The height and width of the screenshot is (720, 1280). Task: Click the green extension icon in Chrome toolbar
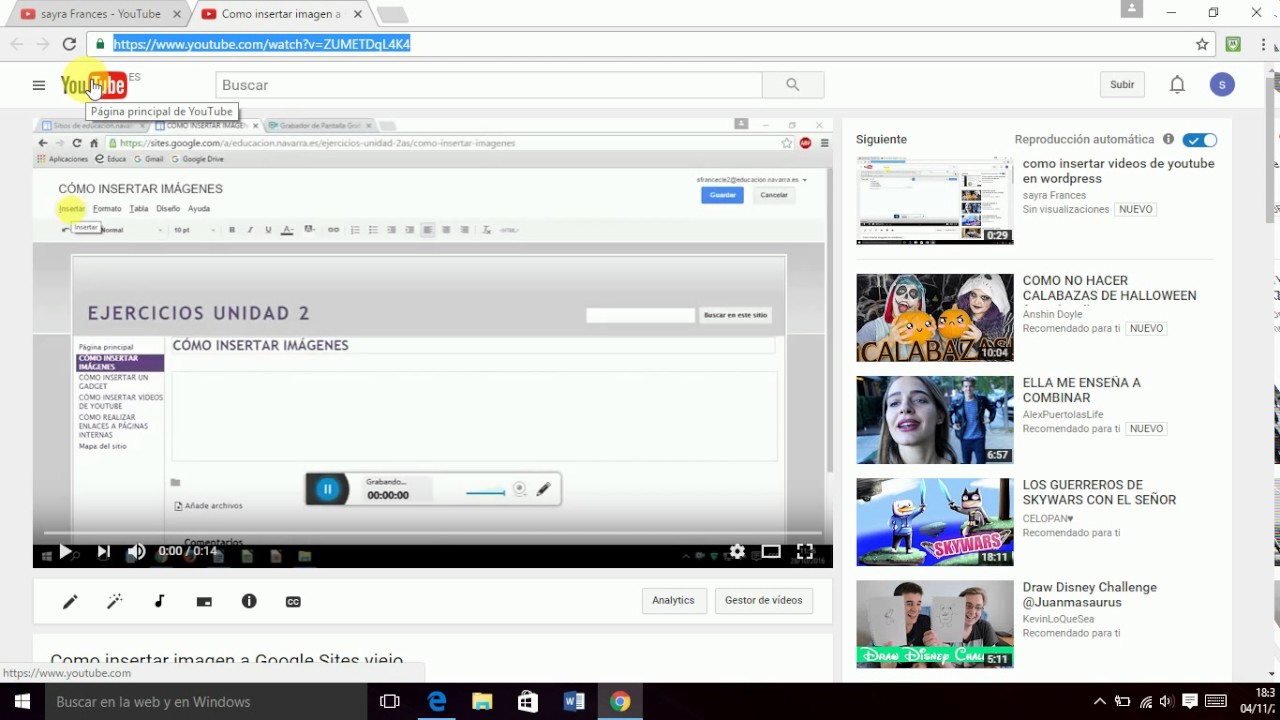click(x=1233, y=44)
